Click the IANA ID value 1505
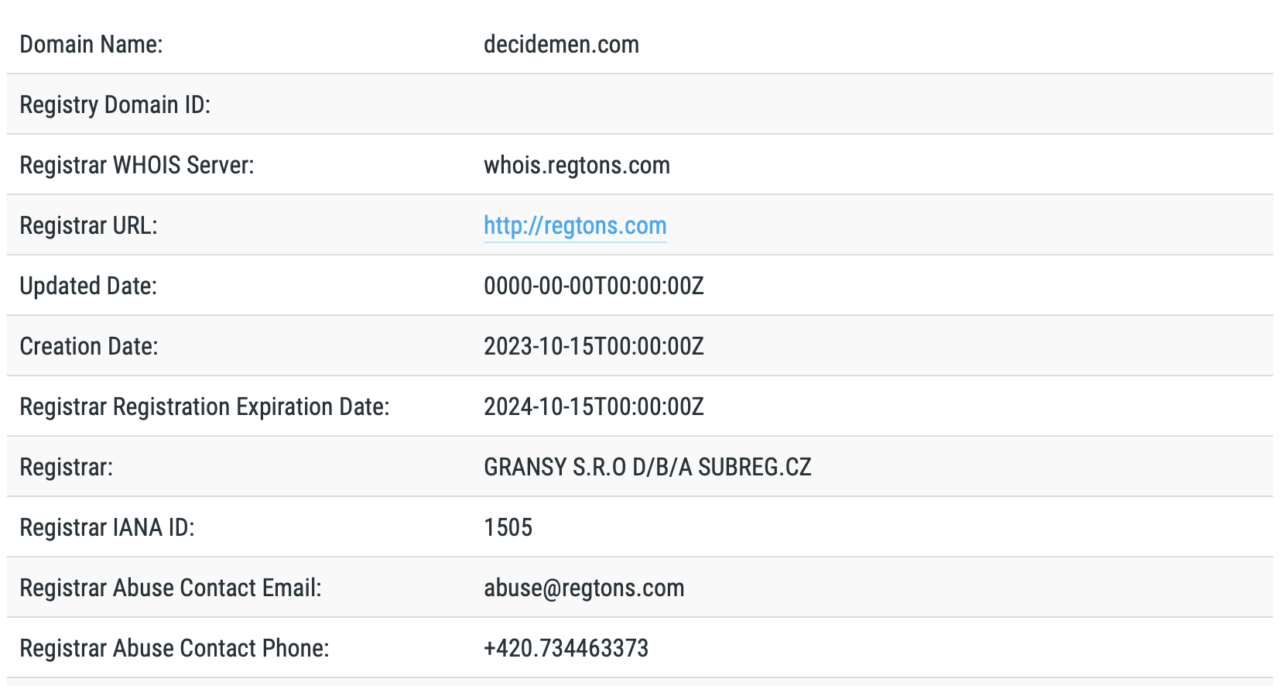This screenshot has width=1280, height=686. 508,527
